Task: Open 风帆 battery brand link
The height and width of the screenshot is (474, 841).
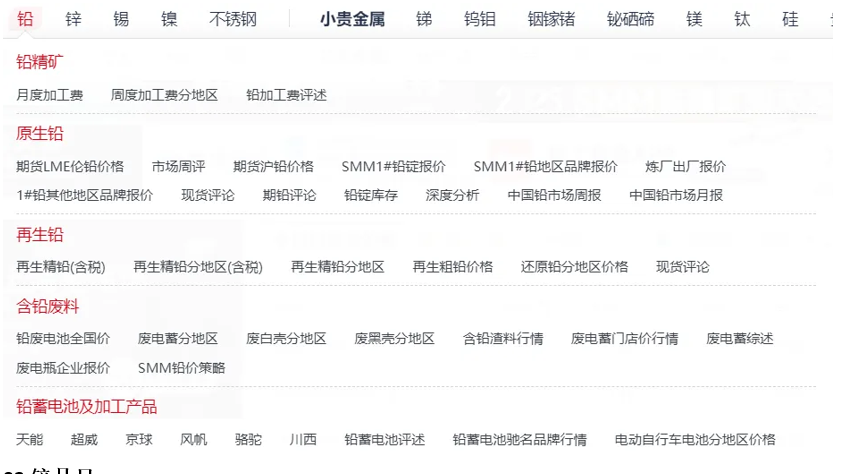Action: coord(194,440)
